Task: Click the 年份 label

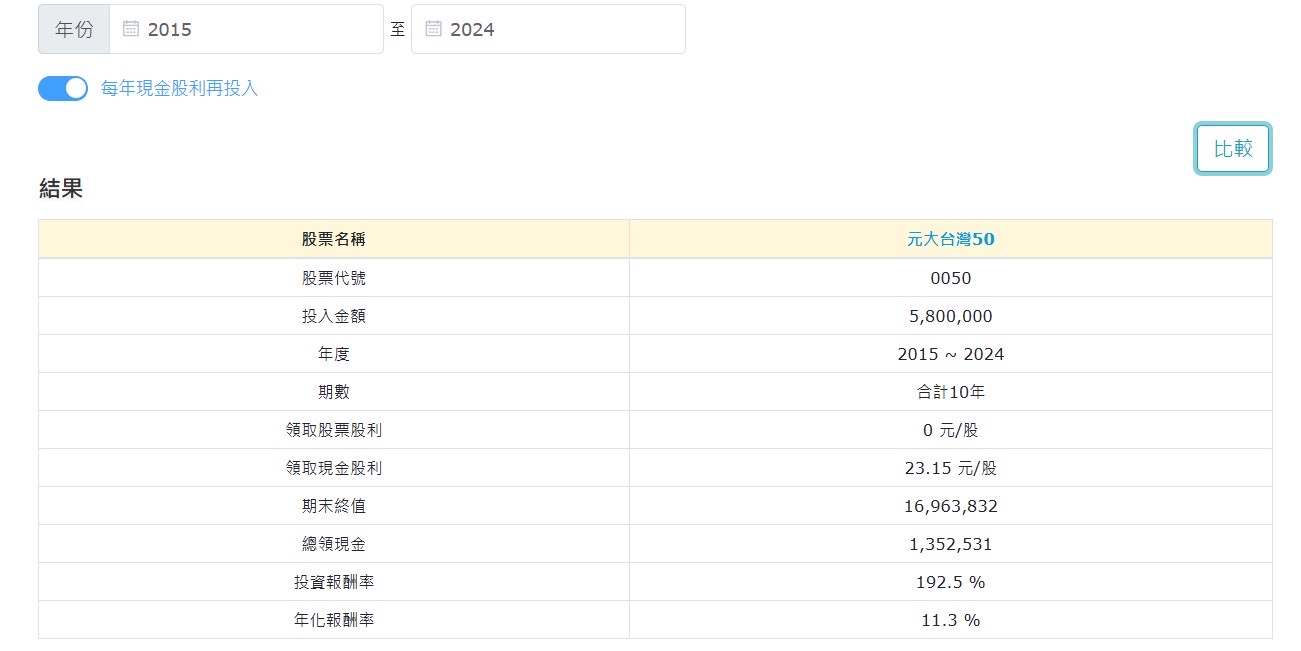Action: [74, 29]
